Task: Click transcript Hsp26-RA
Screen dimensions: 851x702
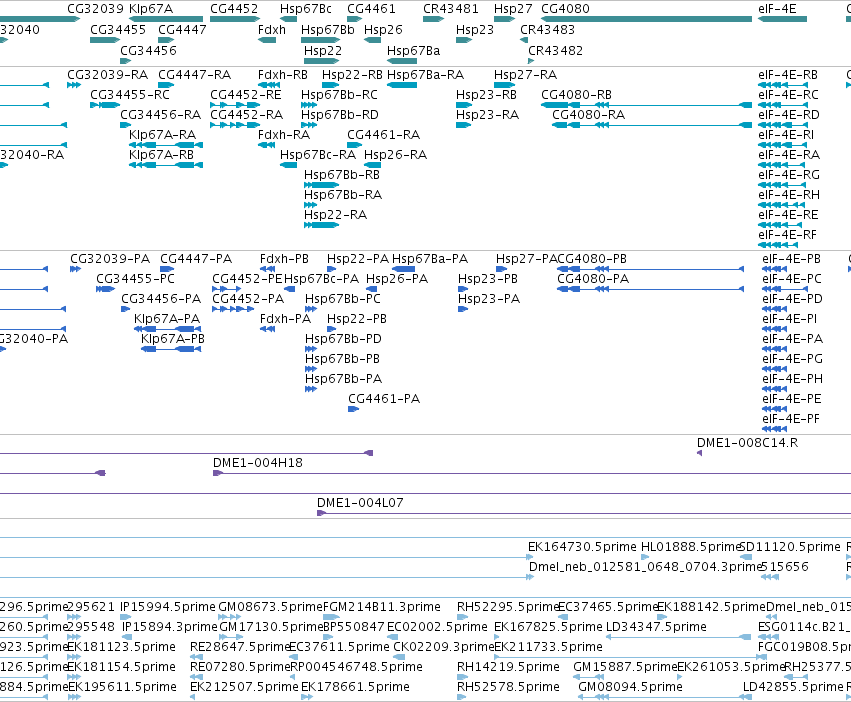Action: coord(395,155)
